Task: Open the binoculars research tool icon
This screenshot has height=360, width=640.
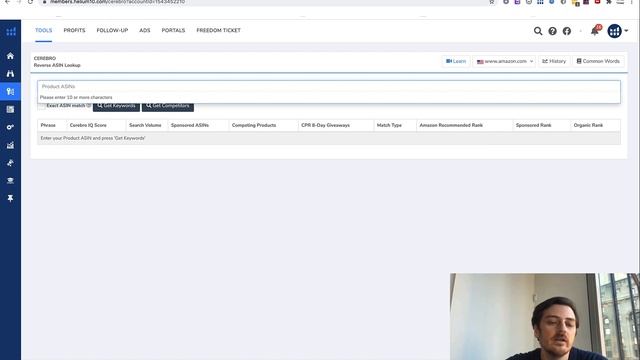Action: [x=10, y=74]
